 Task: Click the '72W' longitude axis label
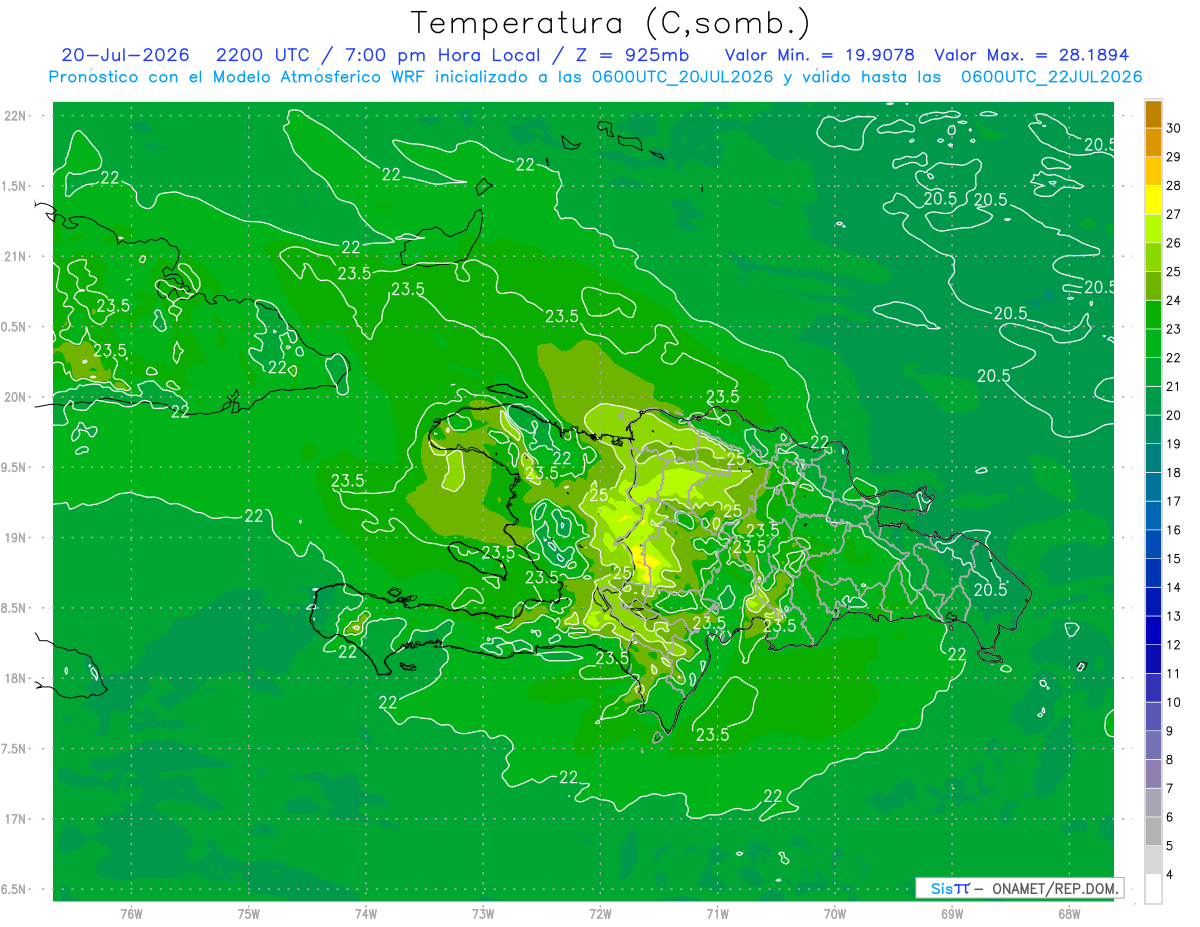point(600,914)
